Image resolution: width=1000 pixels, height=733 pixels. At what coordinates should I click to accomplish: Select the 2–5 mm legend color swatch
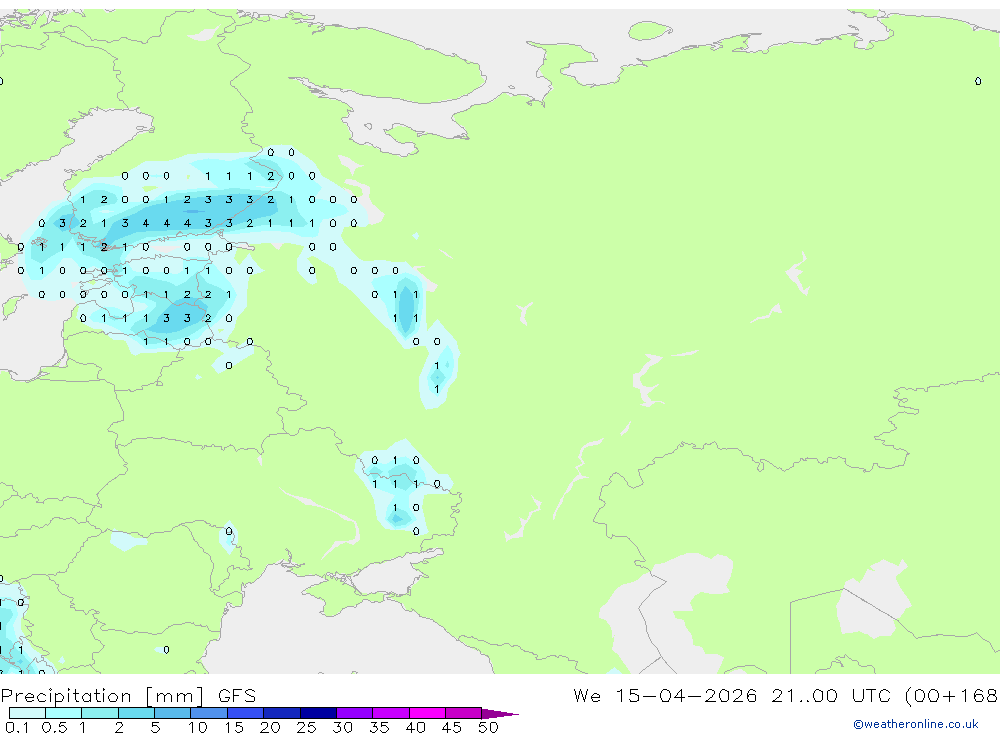click(136, 713)
